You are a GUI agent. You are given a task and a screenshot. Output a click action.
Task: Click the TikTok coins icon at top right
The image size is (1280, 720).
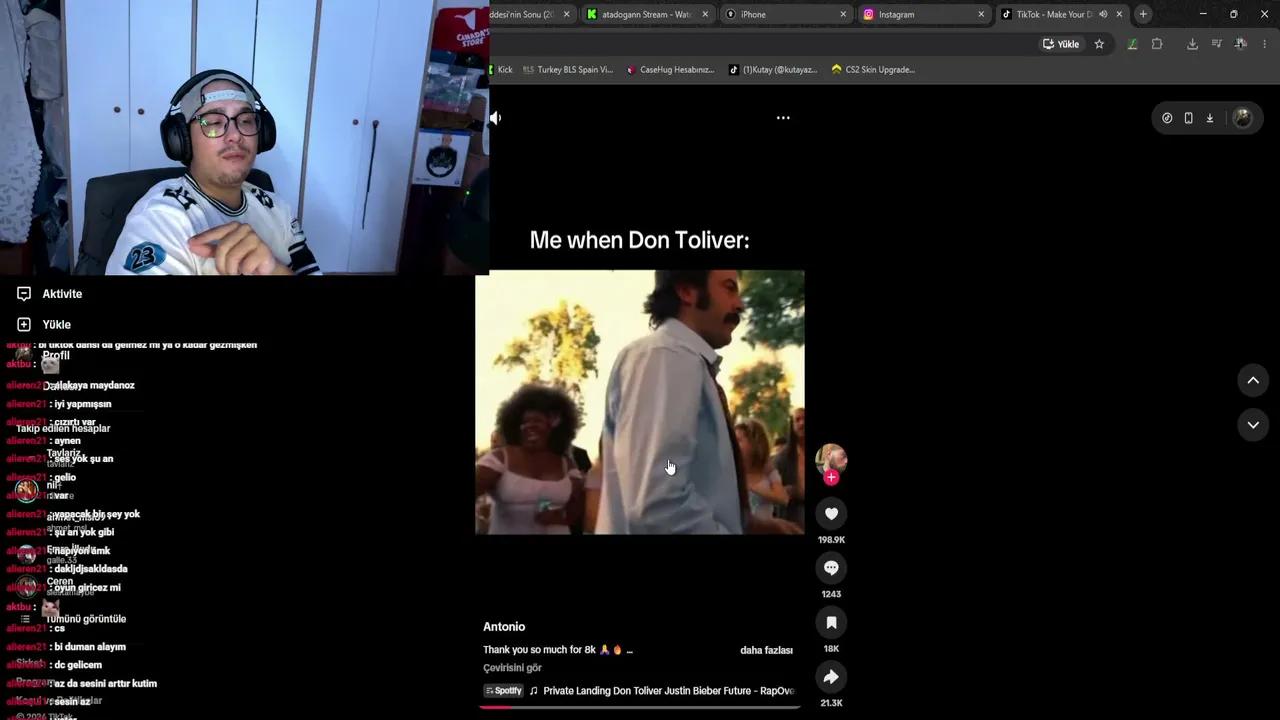pyautogui.click(x=1167, y=118)
